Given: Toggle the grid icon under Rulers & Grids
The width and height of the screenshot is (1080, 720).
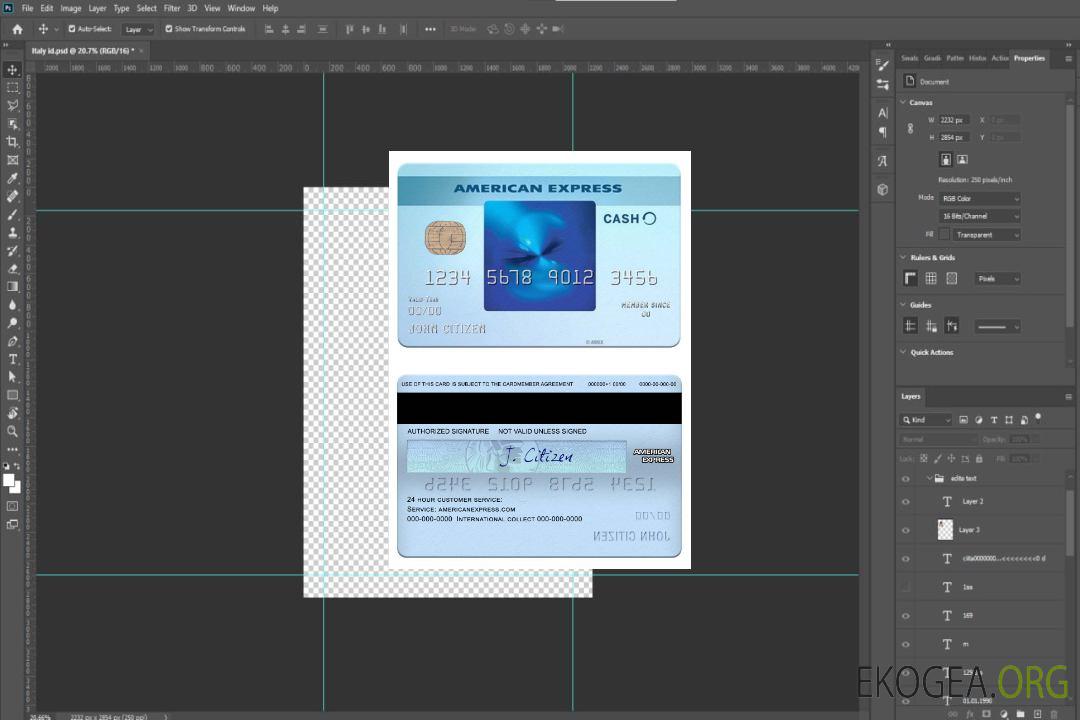Looking at the screenshot, I should point(930,279).
